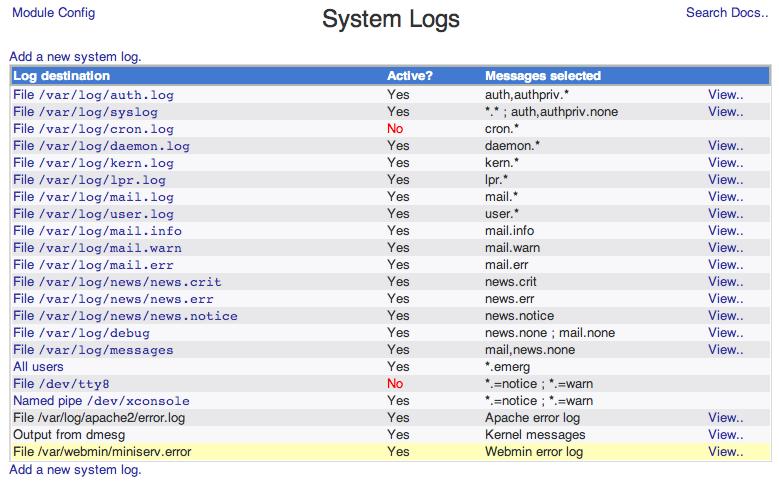
Task: Click the bottom 'Add a new system log' link
Action: click(x=75, y=469)
